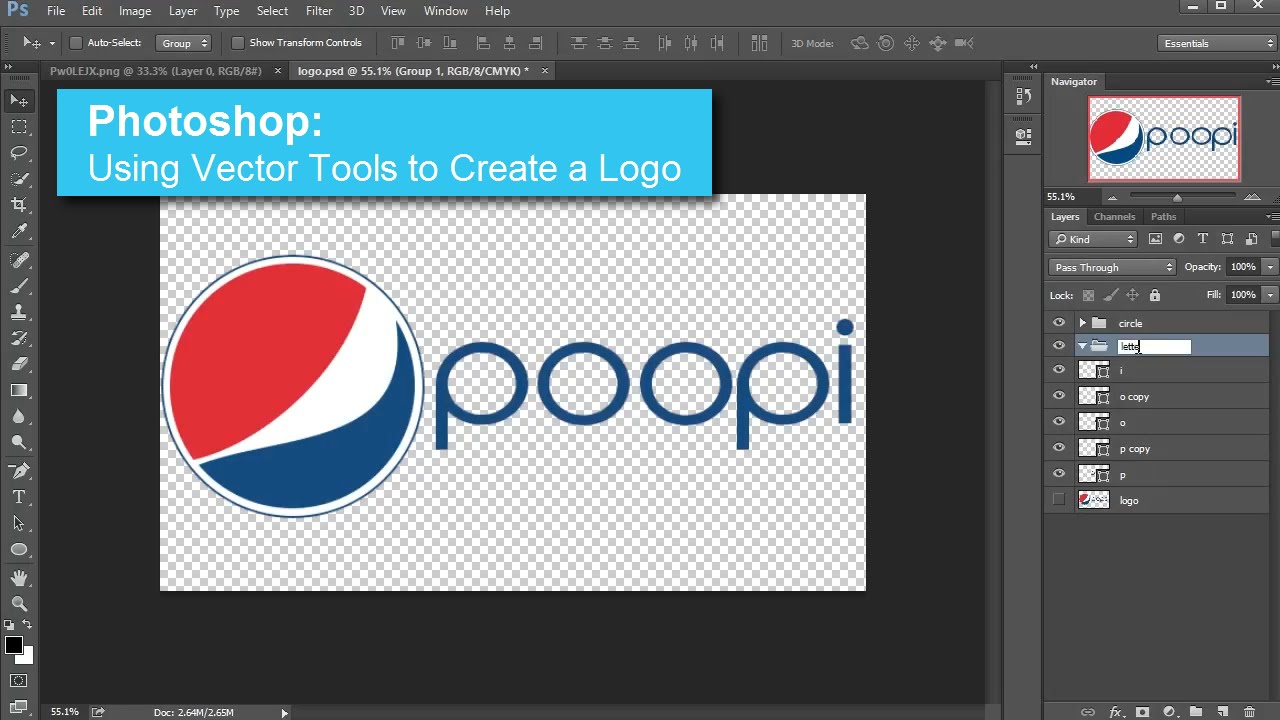Open the Kind filter dropdown in Layers panel
The height and width of the screenshot is (720, 1280).
click(1092, 239)
